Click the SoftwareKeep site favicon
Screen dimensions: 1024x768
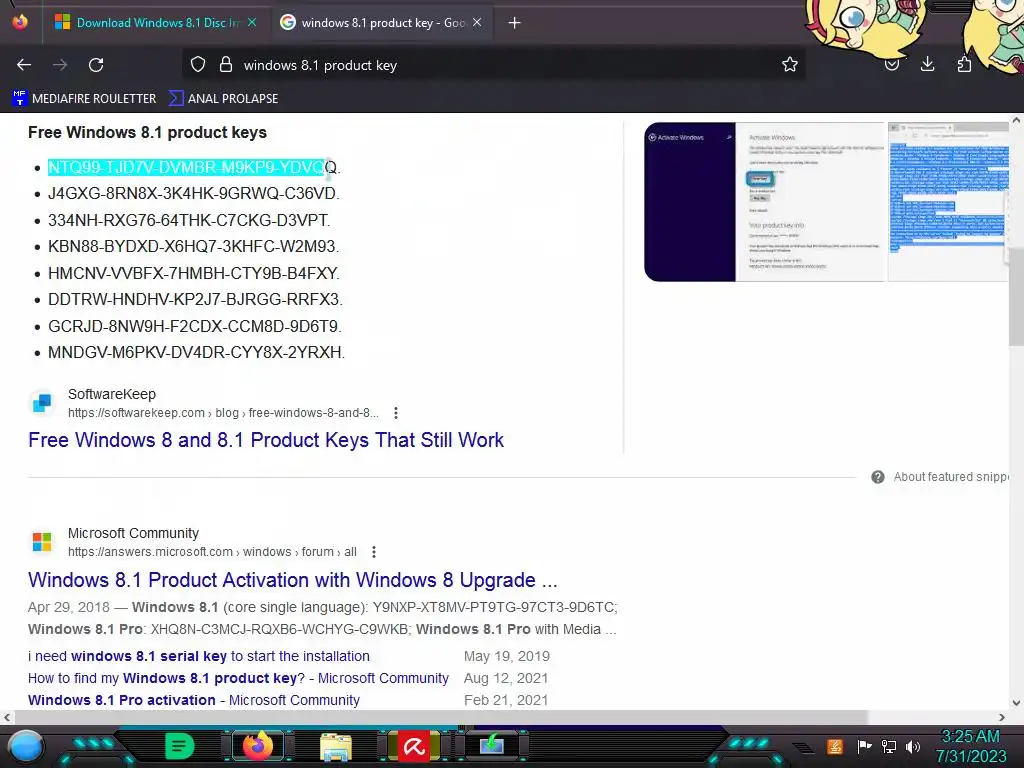[42, 402]
